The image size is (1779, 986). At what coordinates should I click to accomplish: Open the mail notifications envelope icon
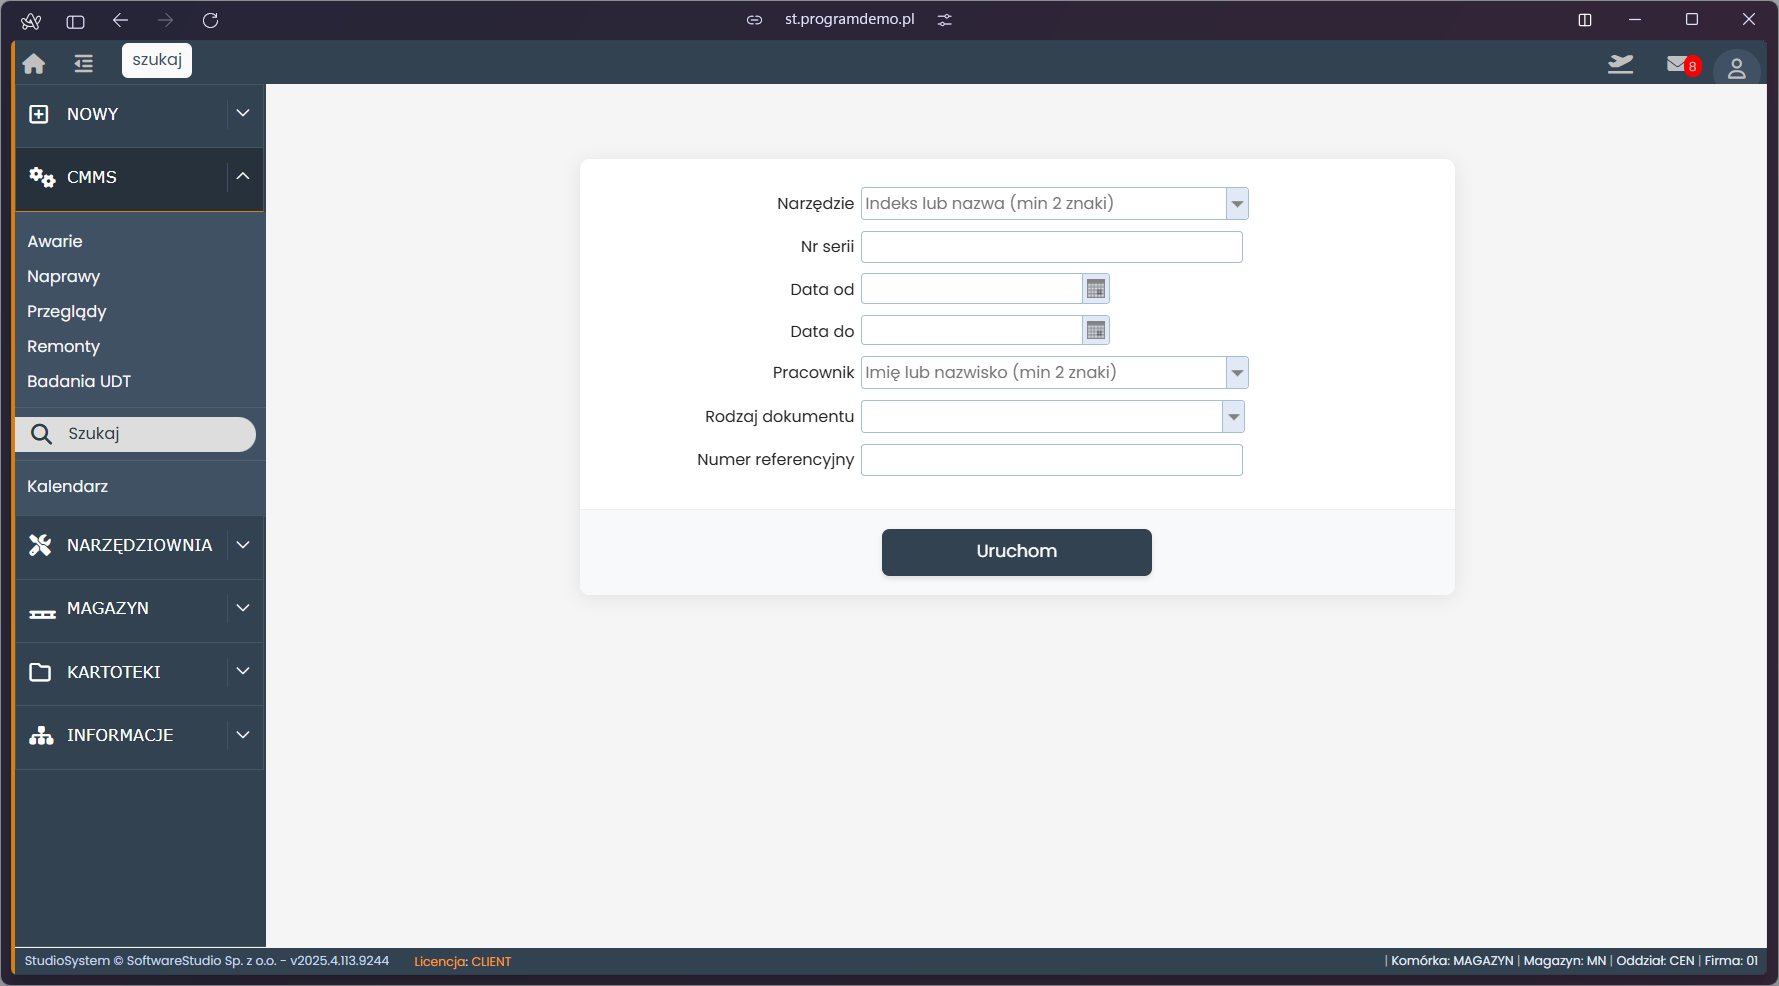click(x=1678, y=65)
